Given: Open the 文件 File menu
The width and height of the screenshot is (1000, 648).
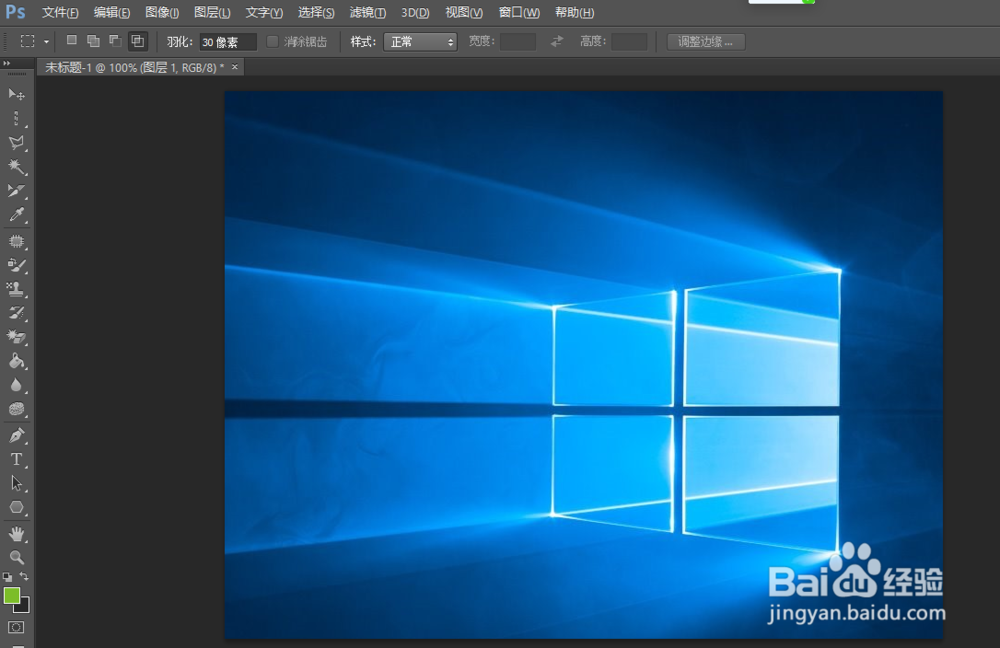Looking at the screenshot, I should click(60, 12).
